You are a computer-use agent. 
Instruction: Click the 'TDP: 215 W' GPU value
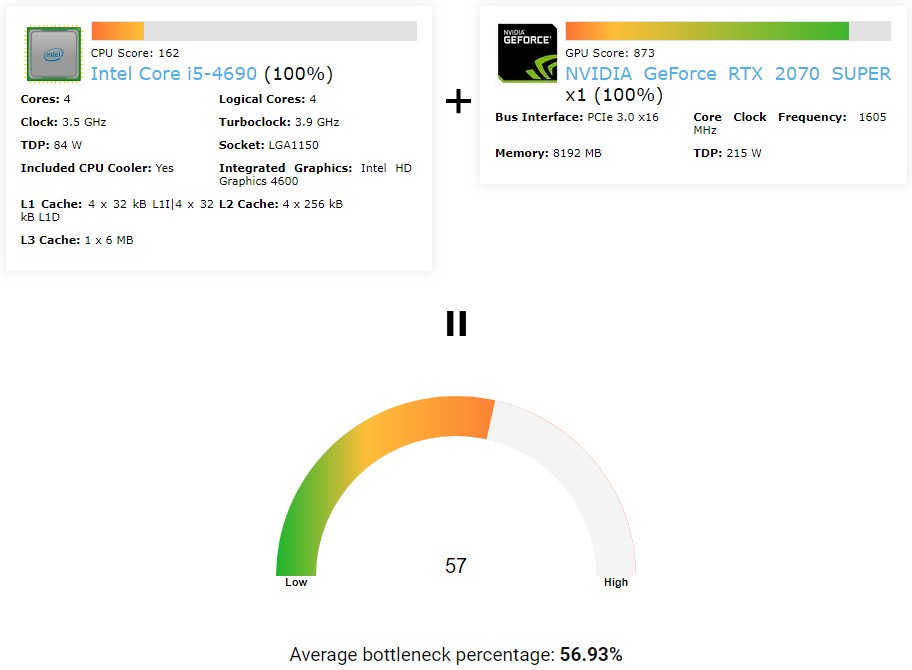727,153
